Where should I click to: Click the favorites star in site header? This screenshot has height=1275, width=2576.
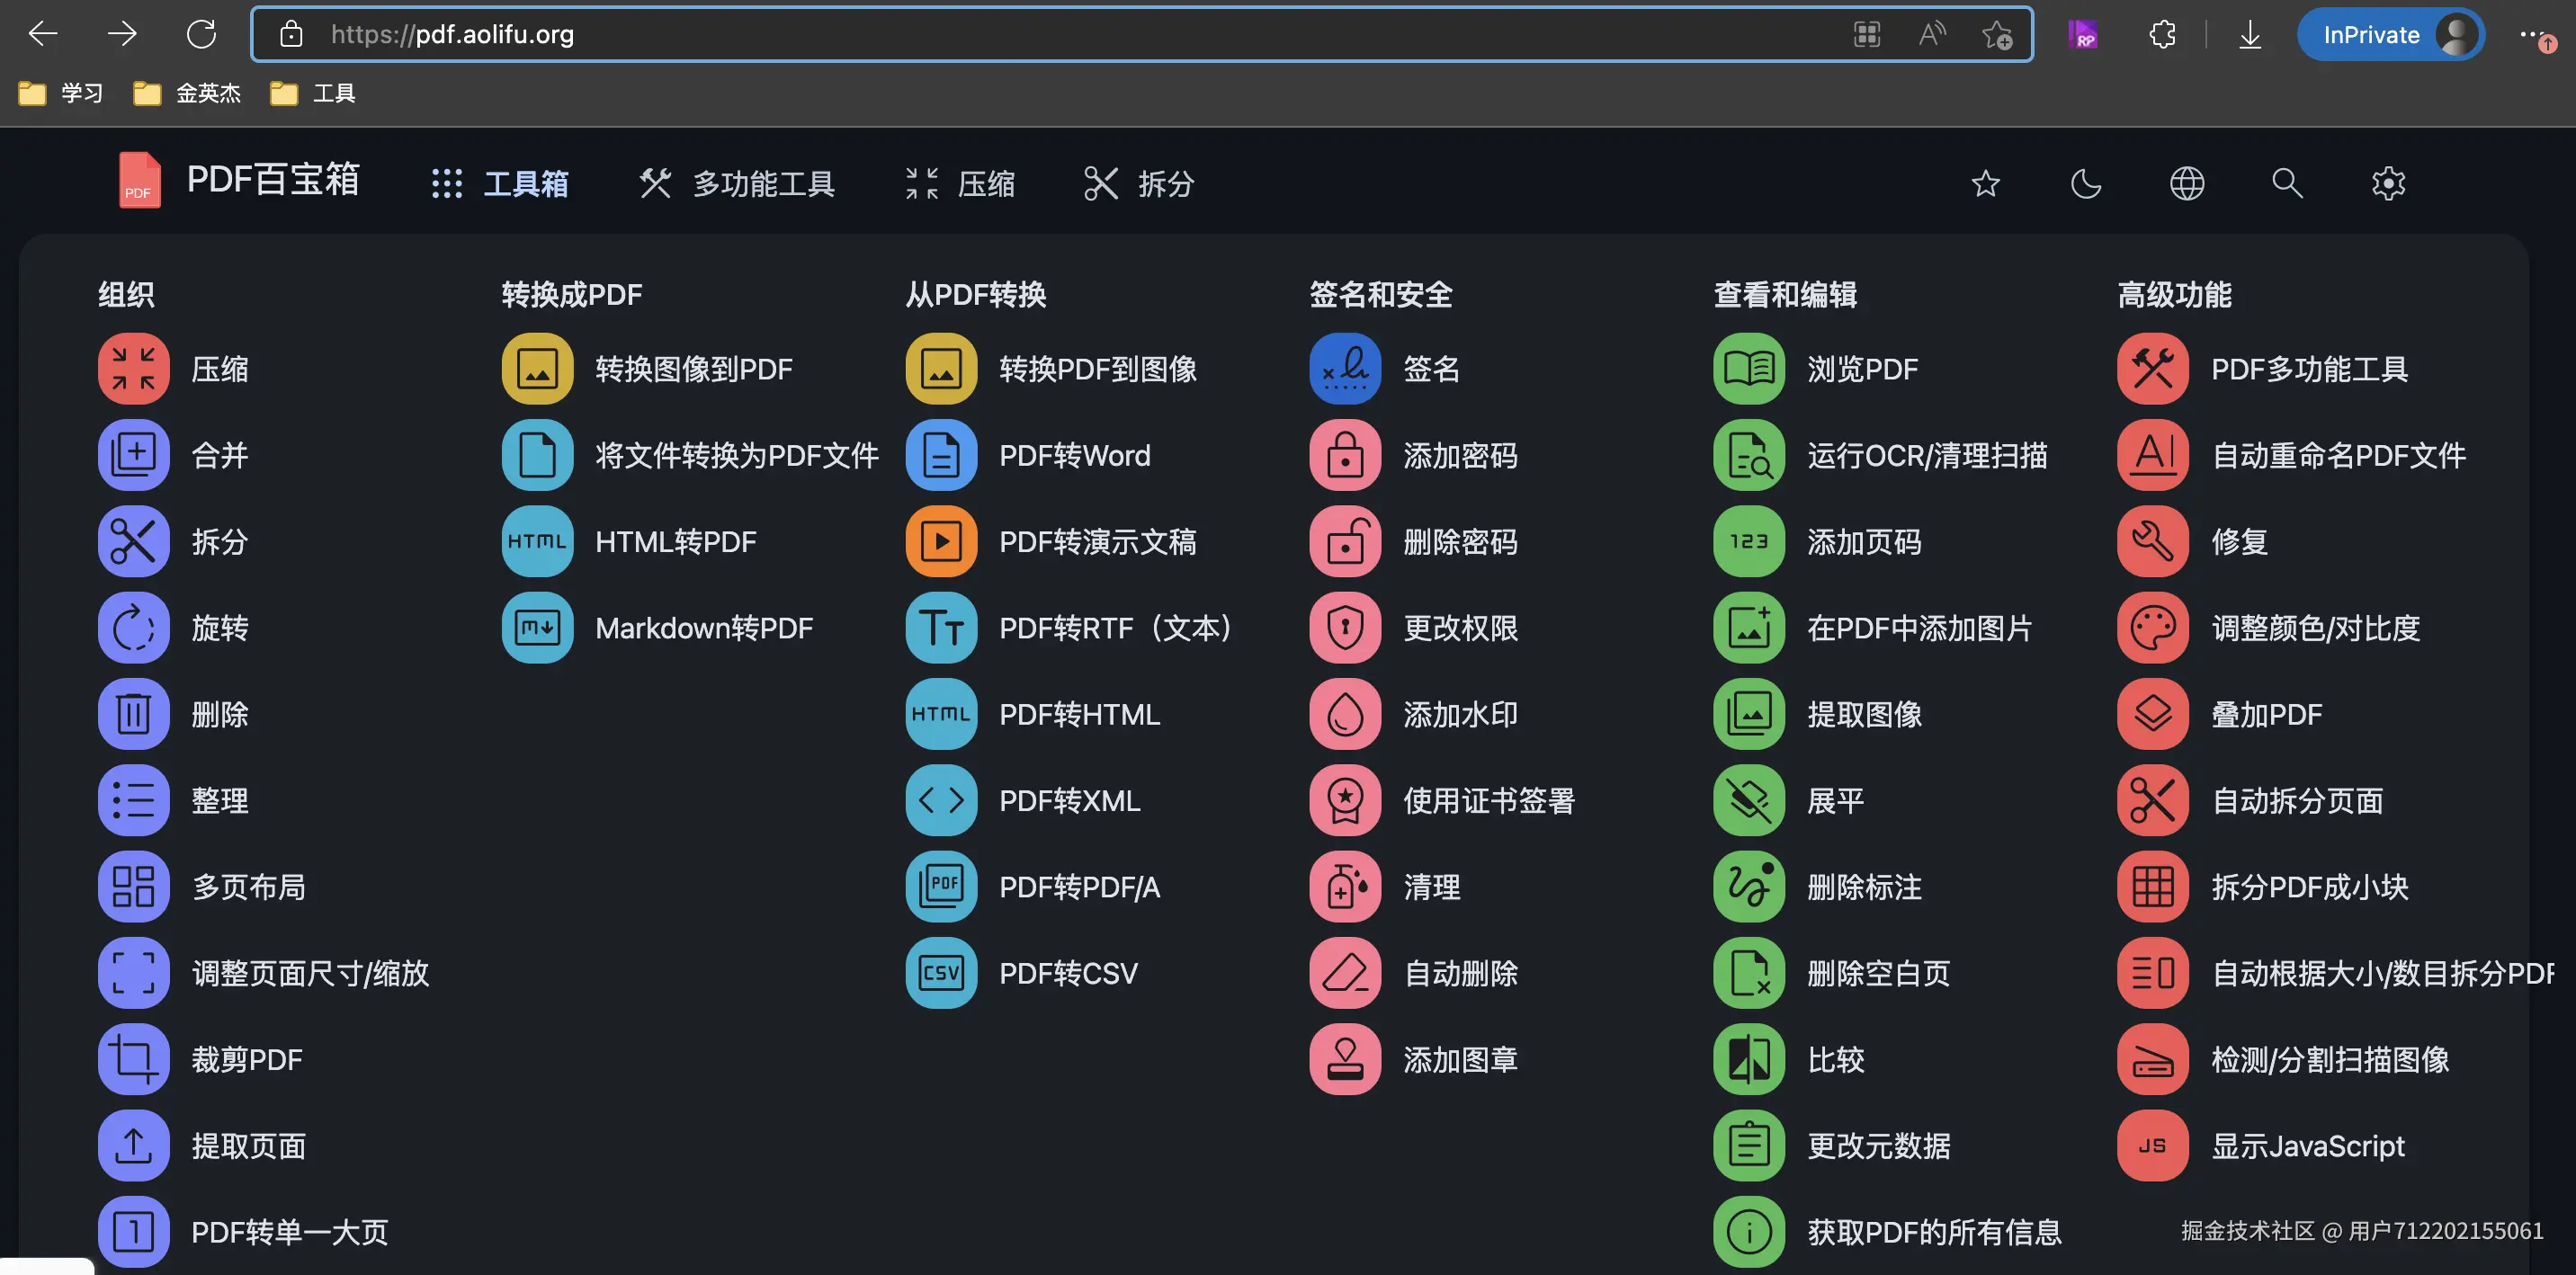(1985, 183)
